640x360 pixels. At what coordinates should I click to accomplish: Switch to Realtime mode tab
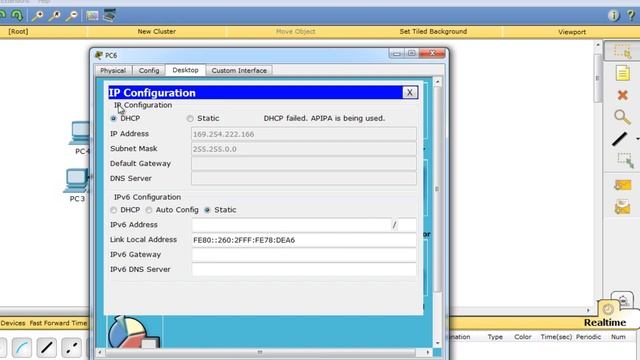(604, 322)
